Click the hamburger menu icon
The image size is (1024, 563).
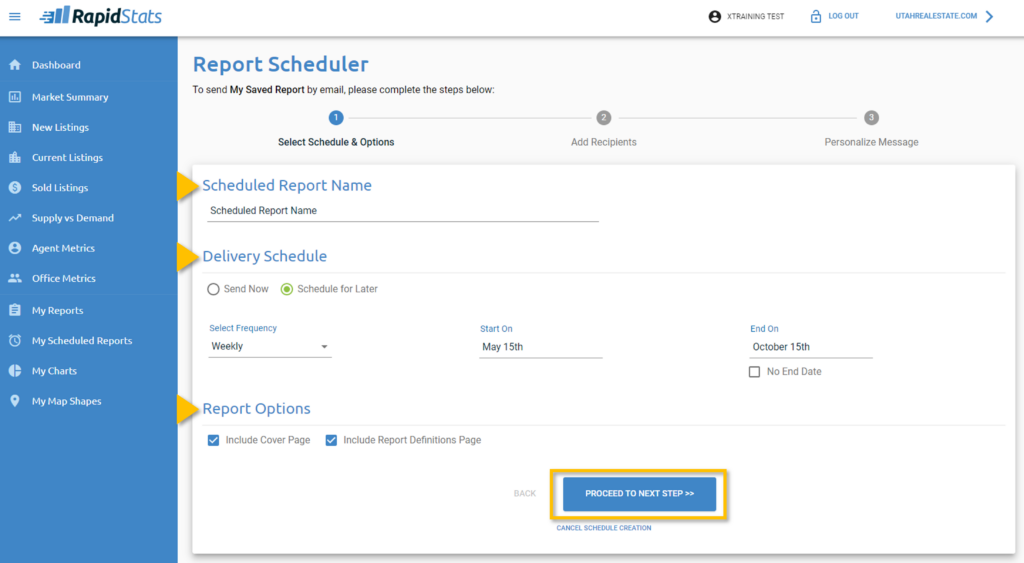15,17
